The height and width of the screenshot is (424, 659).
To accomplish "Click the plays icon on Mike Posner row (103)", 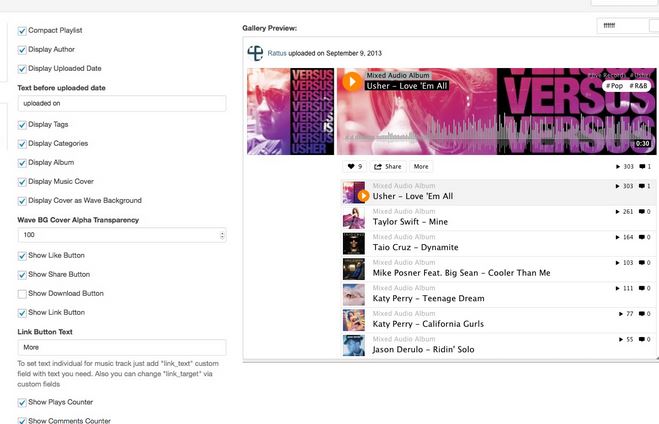I will point(618,263).
